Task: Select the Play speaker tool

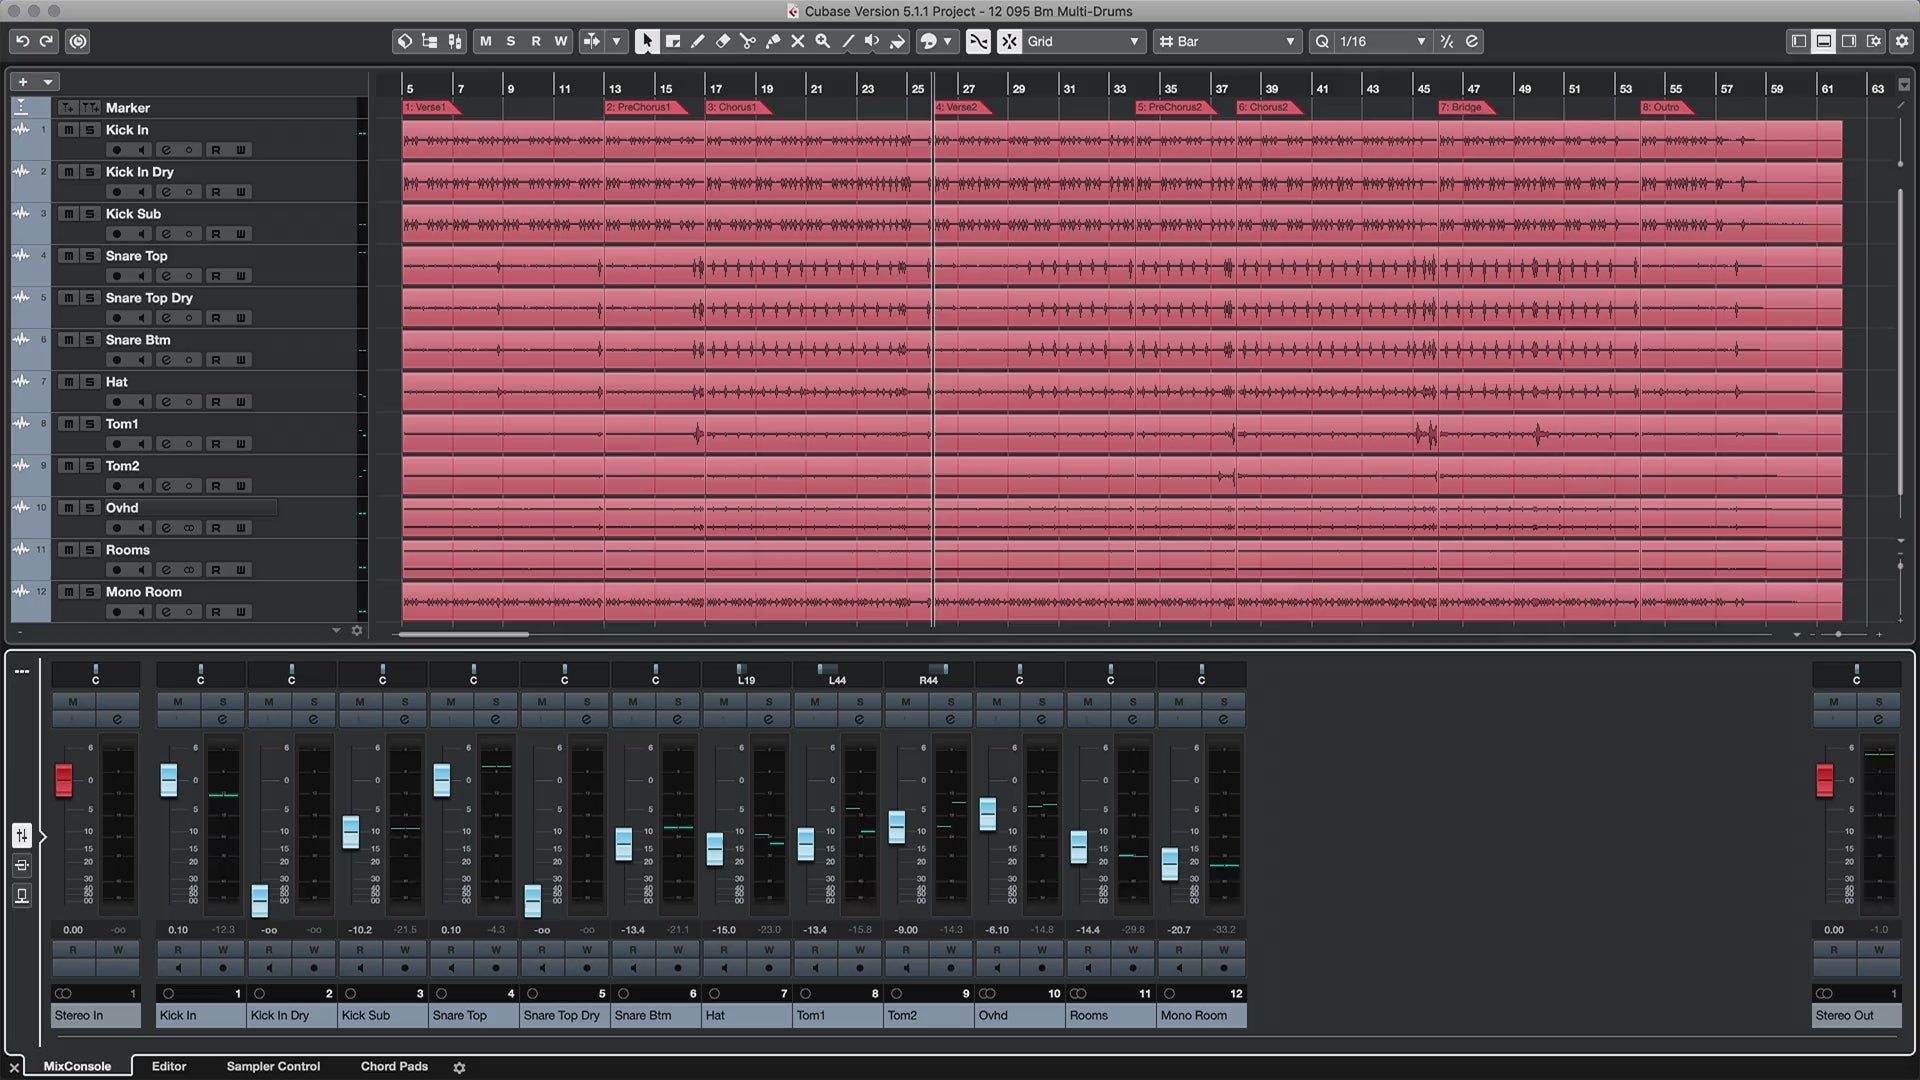Action: point(873,41)
